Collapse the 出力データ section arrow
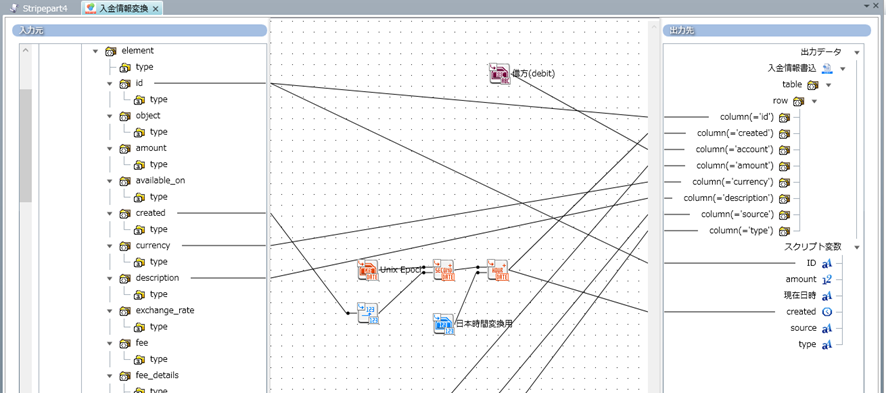This screenshot has width=886, height=393. click(857, 53)
